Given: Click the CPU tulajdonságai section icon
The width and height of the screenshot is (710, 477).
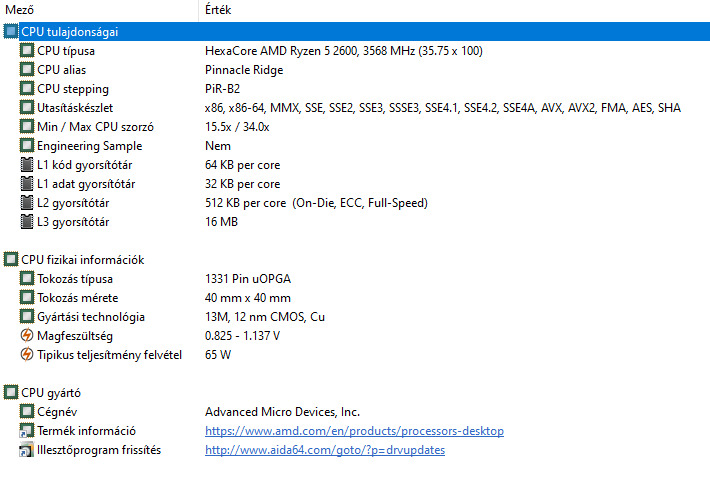Looking at the screenshot, I should (x=11, y=32).
